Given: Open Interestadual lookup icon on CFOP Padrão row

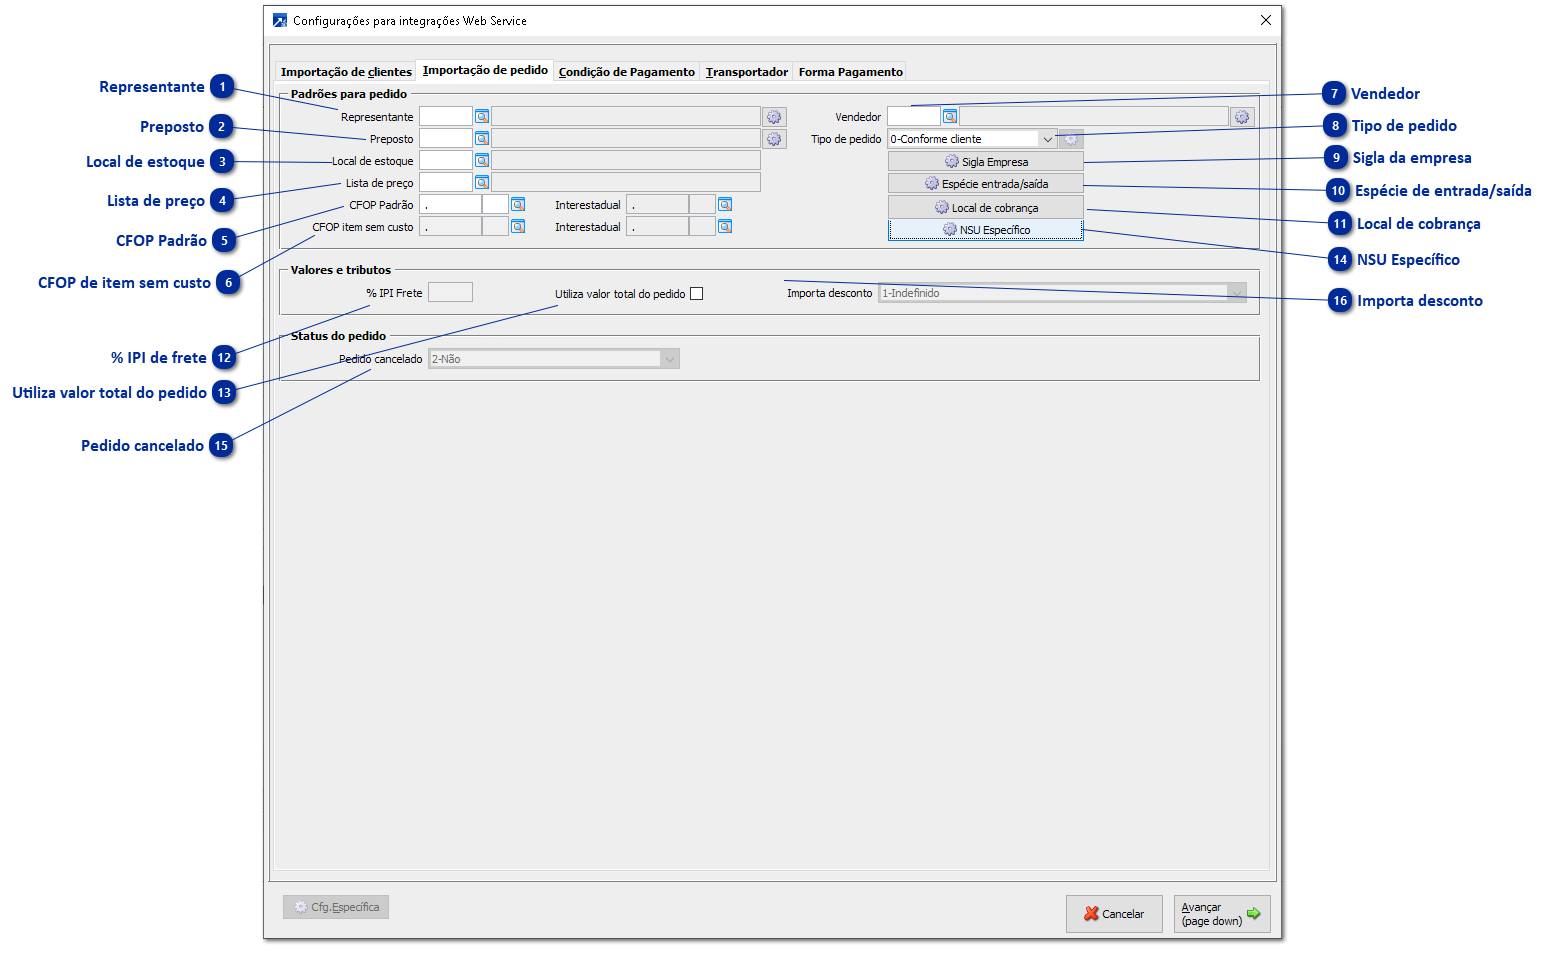Looking at the screenshot, I should [725, 205].
